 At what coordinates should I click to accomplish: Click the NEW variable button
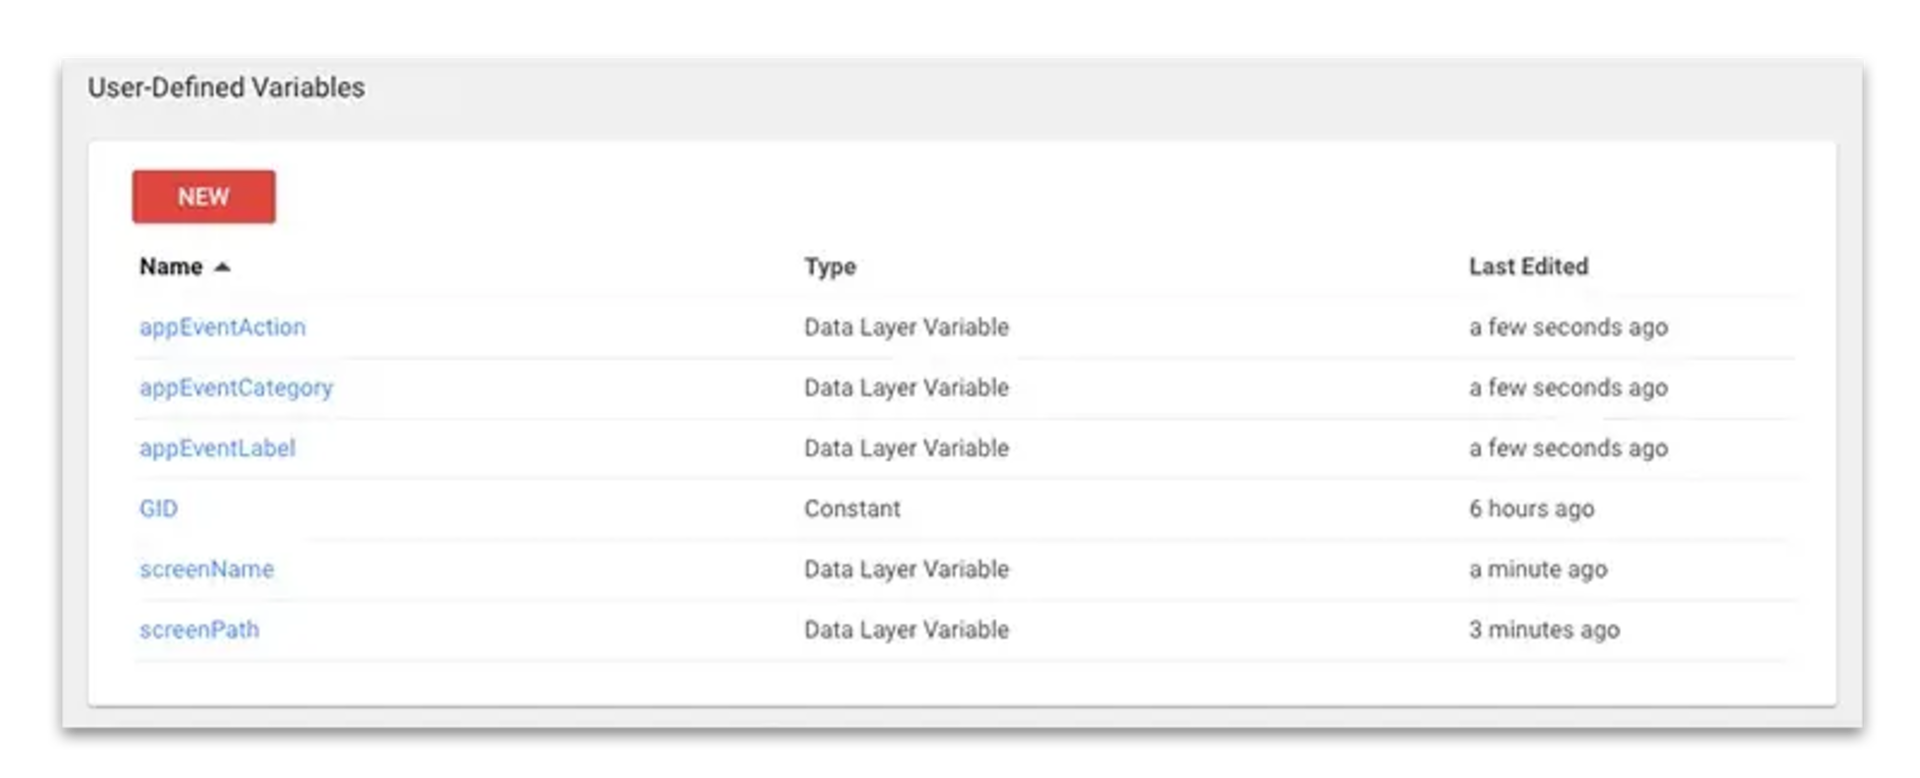[203, 197]
